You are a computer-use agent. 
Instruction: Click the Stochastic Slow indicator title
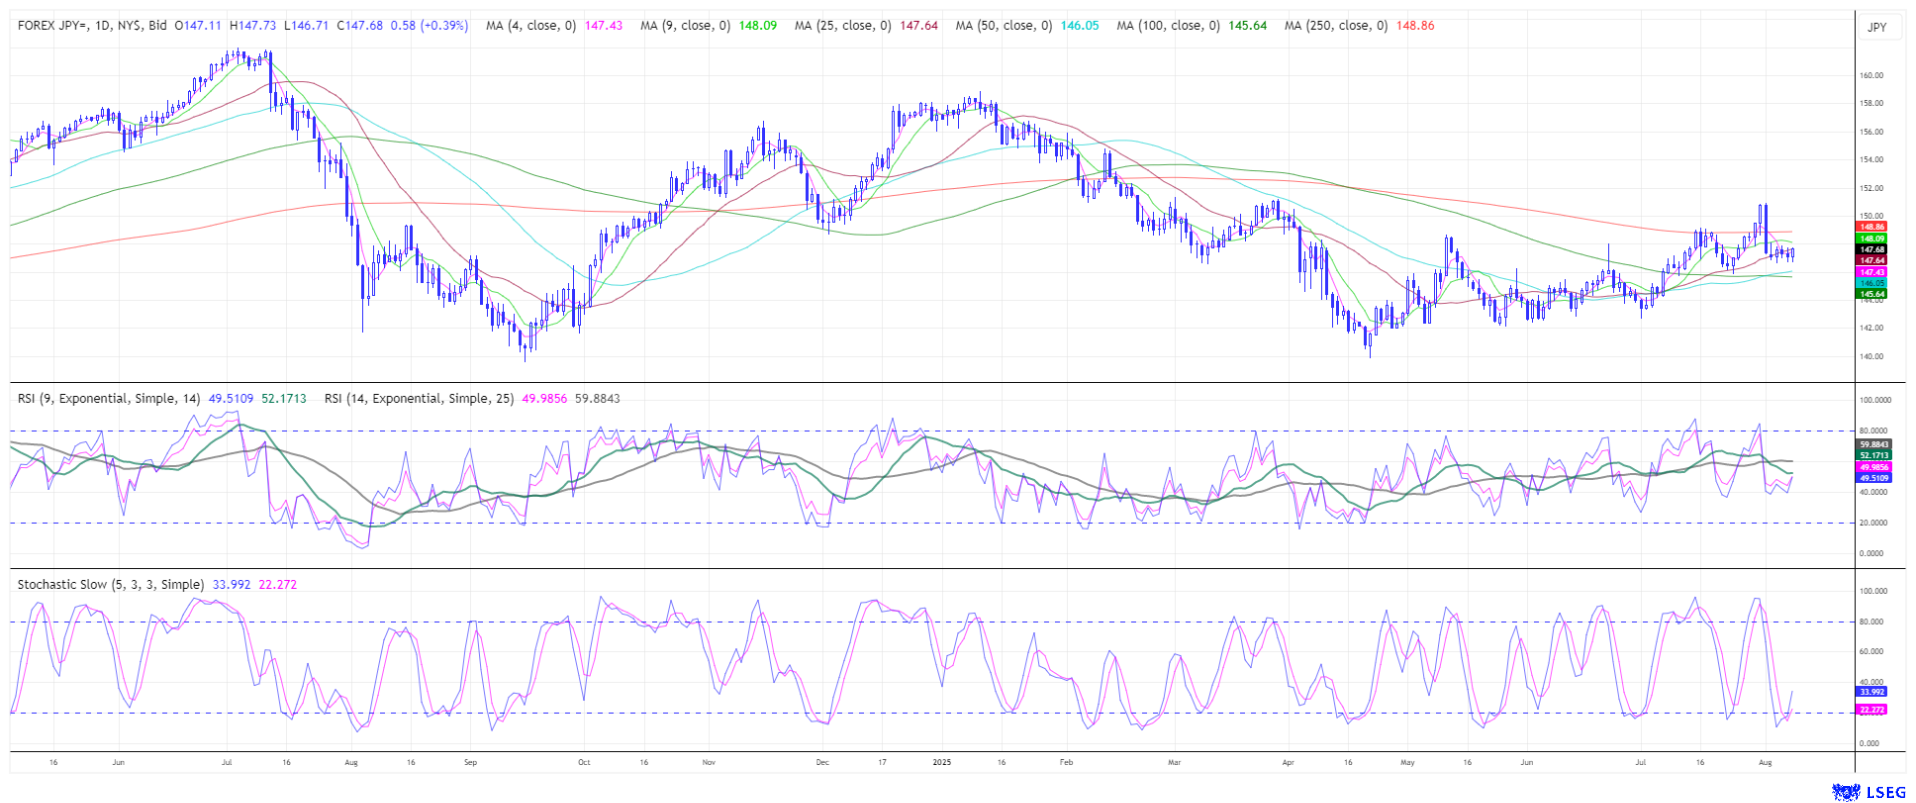tap(110, 585)
